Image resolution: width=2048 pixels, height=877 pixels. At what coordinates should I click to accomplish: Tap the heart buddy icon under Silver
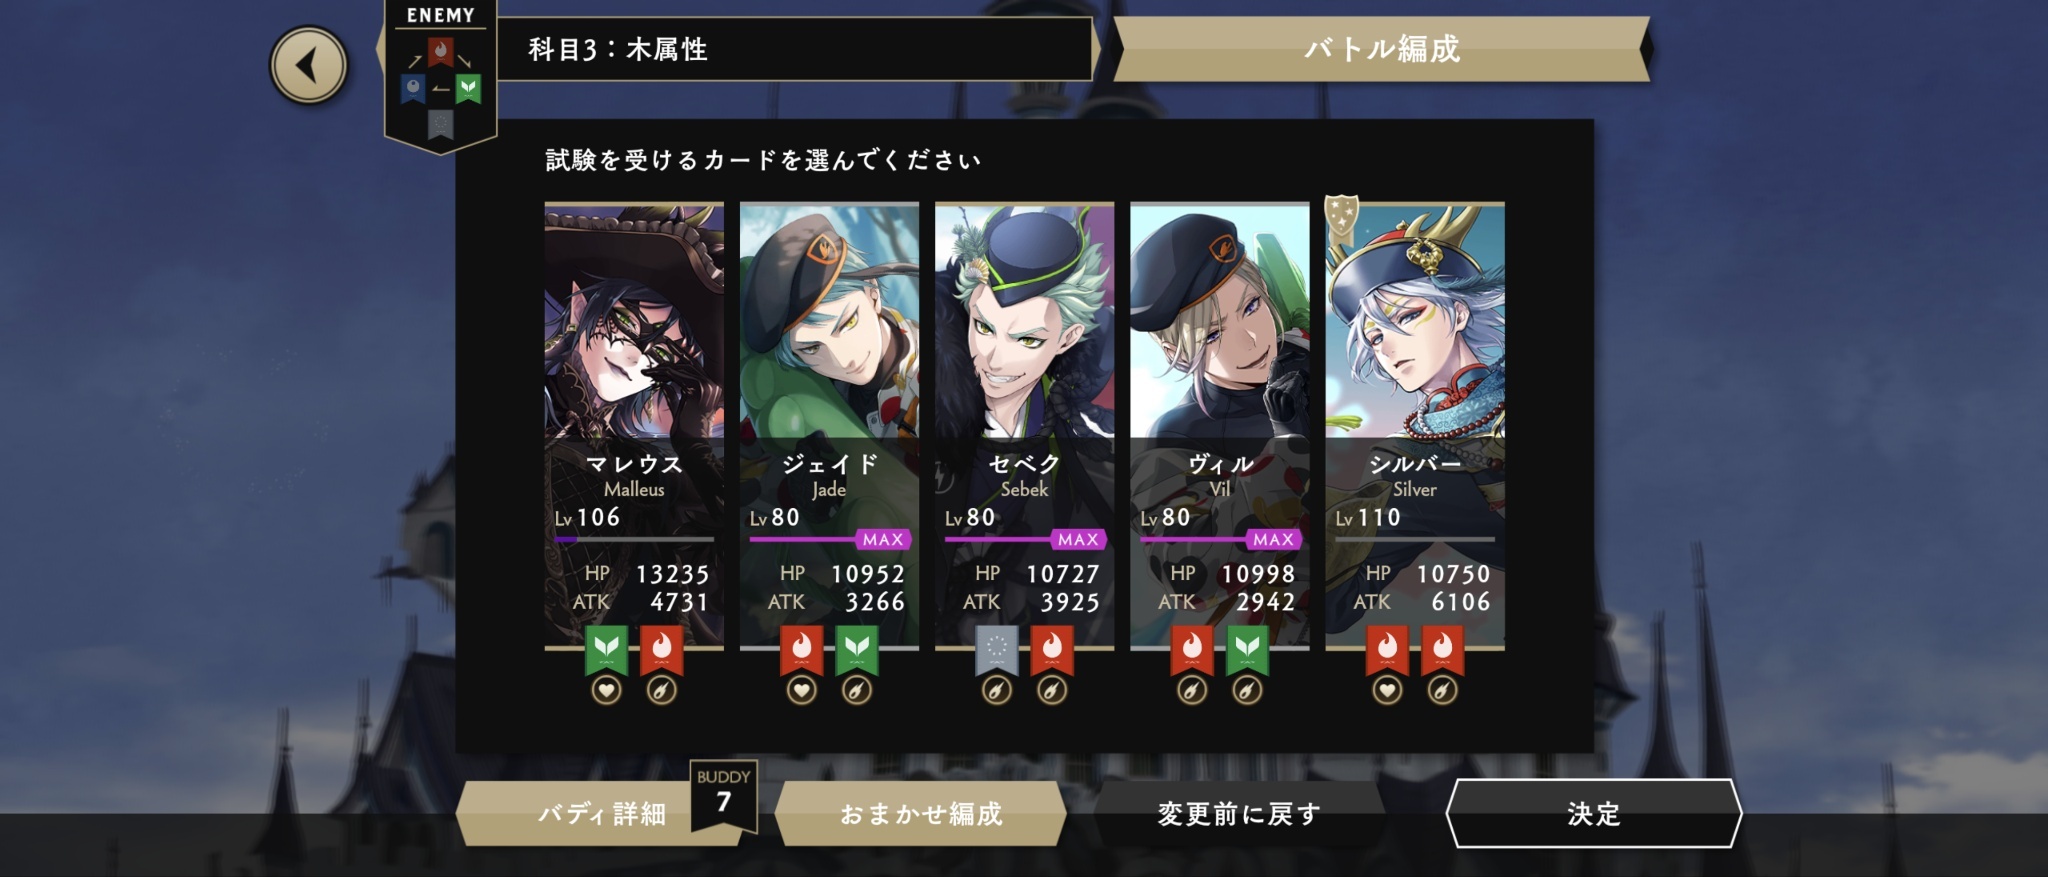click(1387, 690)
